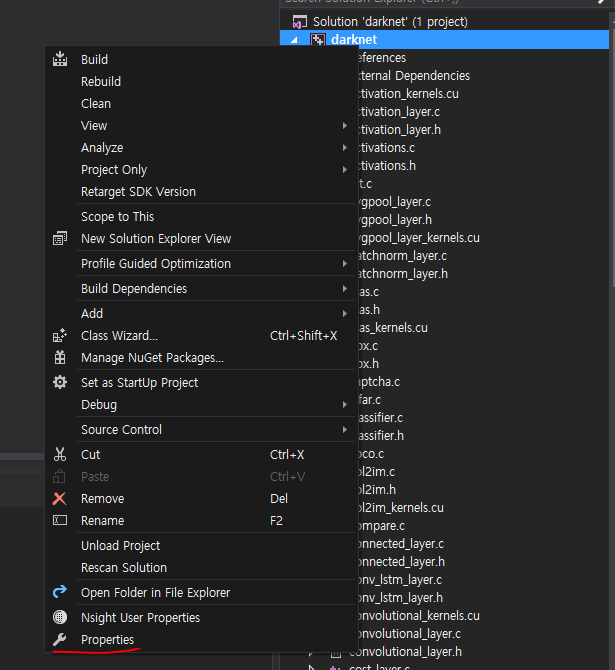
Task: Click the Rename icon
Action: point(60,520)
